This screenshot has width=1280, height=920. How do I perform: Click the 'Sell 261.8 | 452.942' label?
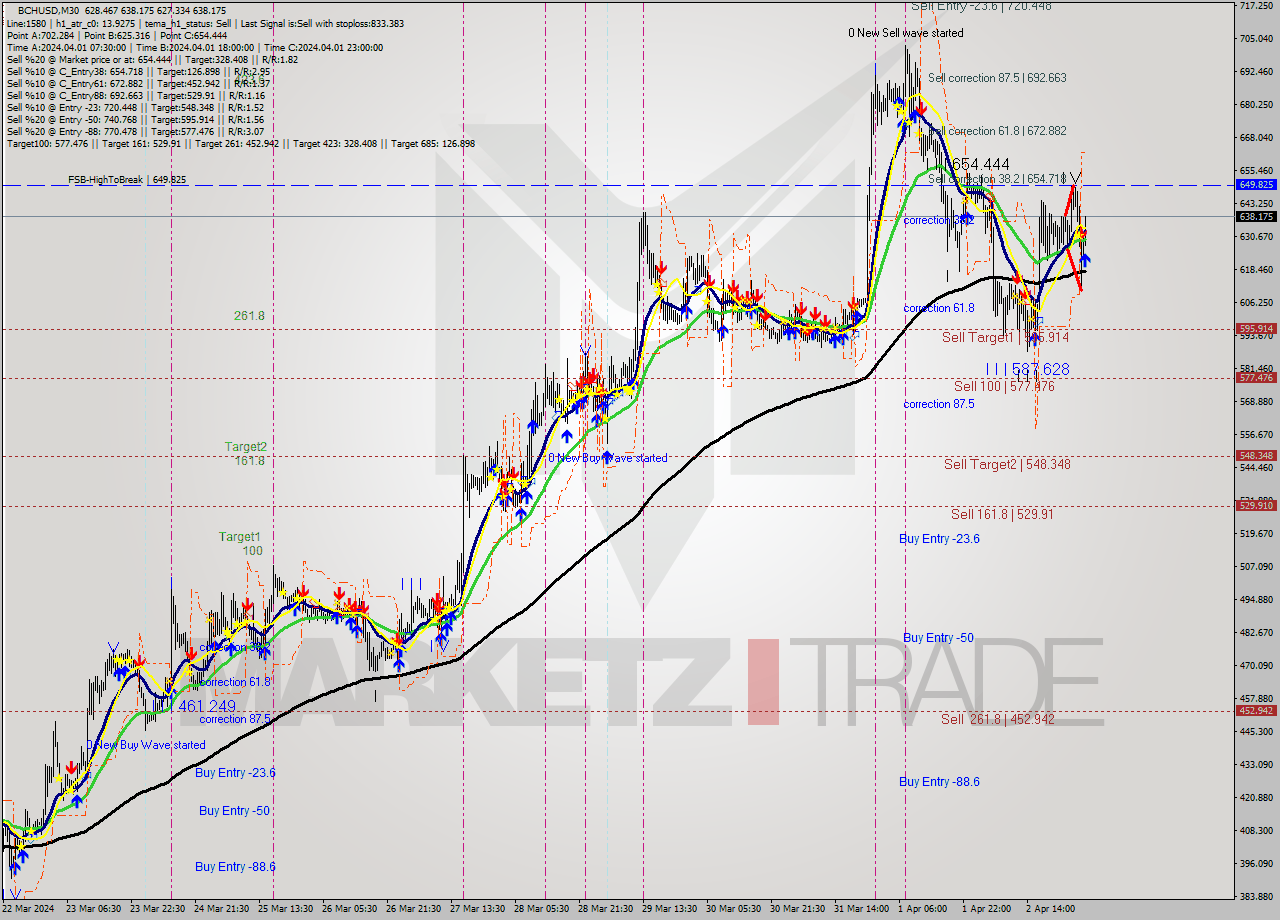point(998,719)
